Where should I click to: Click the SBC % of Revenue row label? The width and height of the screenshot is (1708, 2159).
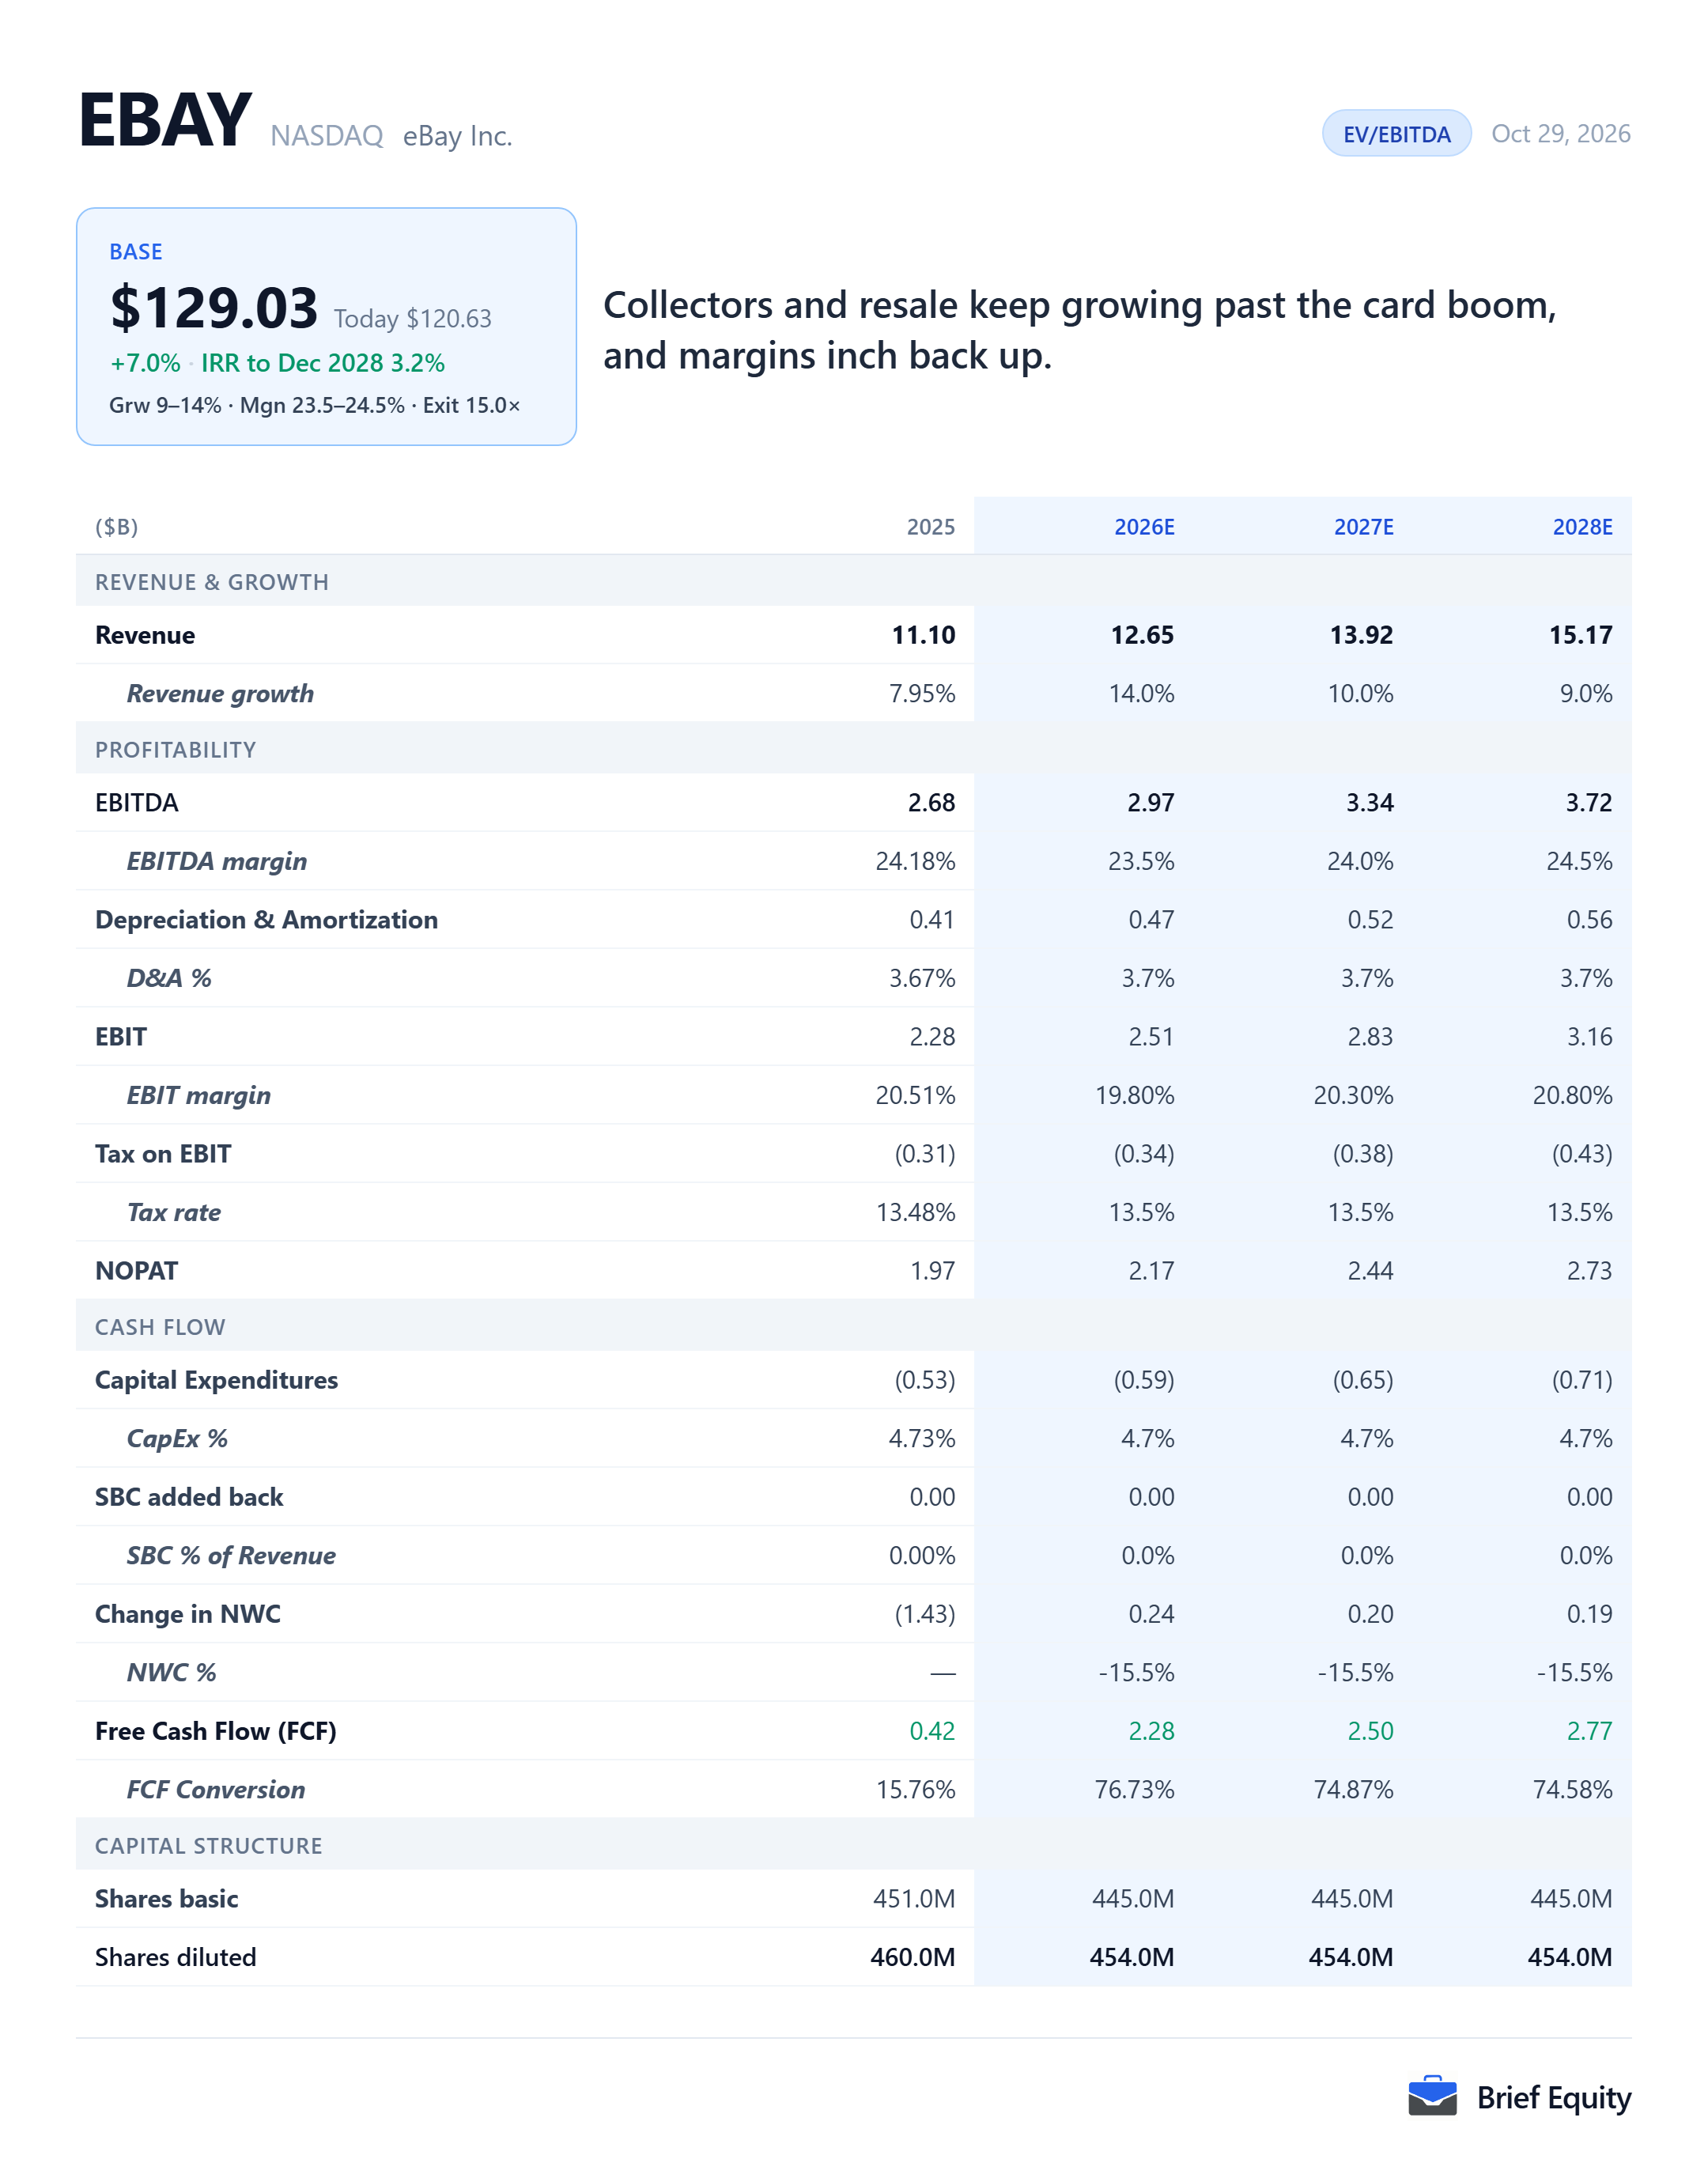(x=231, y=1556)
